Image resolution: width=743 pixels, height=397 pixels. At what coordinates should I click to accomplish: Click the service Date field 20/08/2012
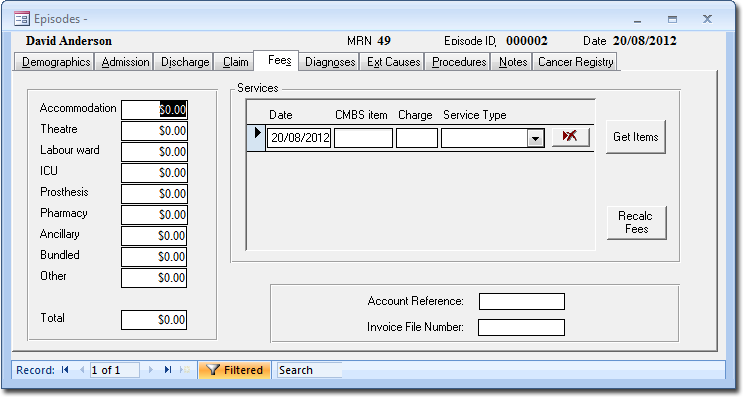pyautogui.click(x=299, y=138)
